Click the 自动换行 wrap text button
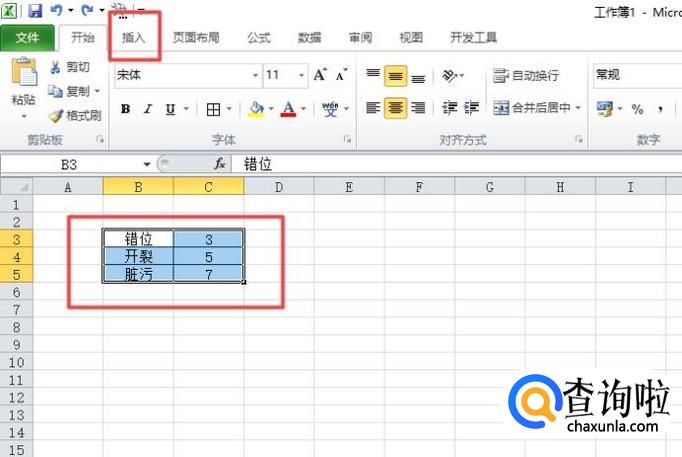This screenshot has height=457, width=682. point(527,76)
